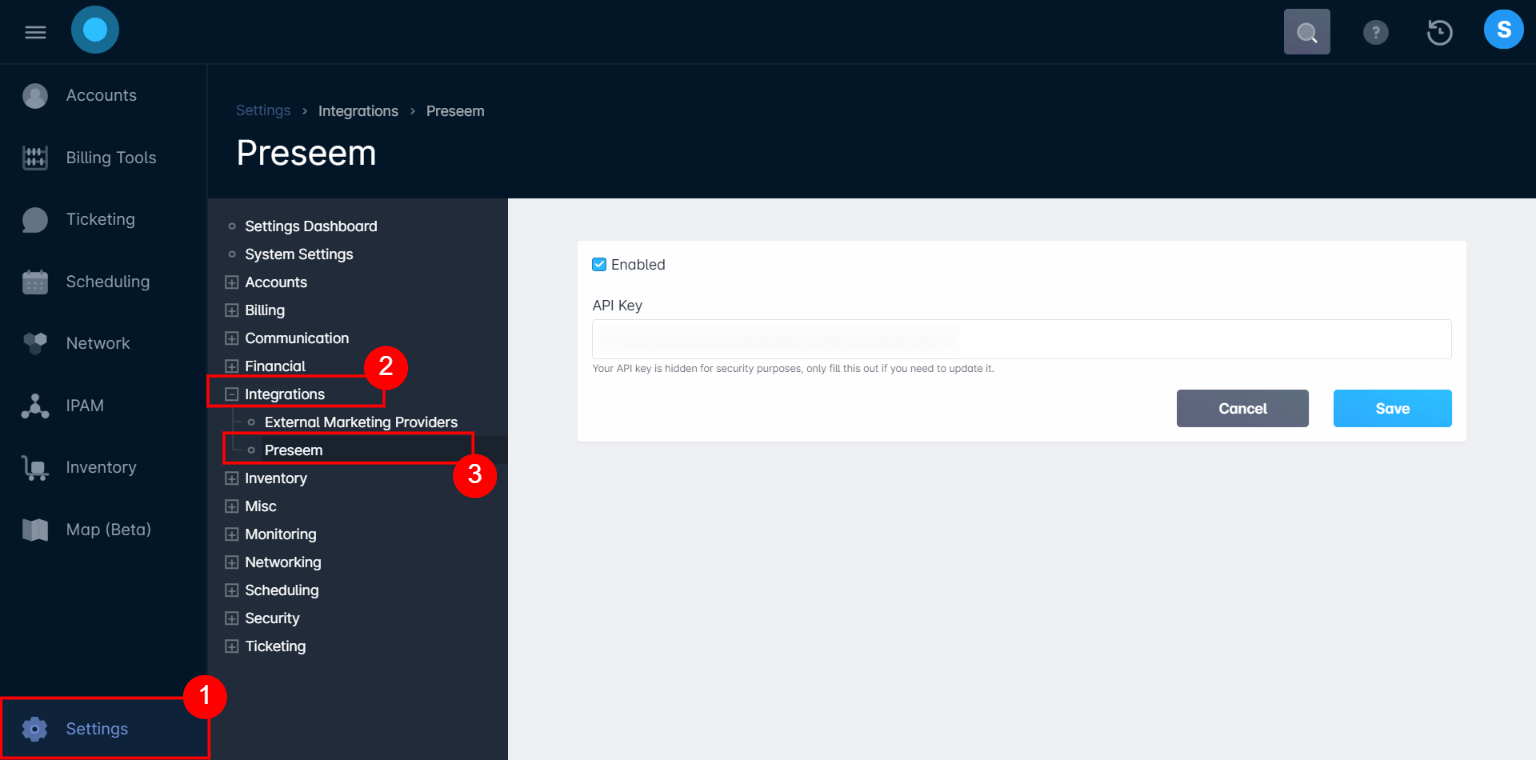Click the Accounts person icon in sidebar
The image size is (1536, 760).
click(x=35, y=96)
